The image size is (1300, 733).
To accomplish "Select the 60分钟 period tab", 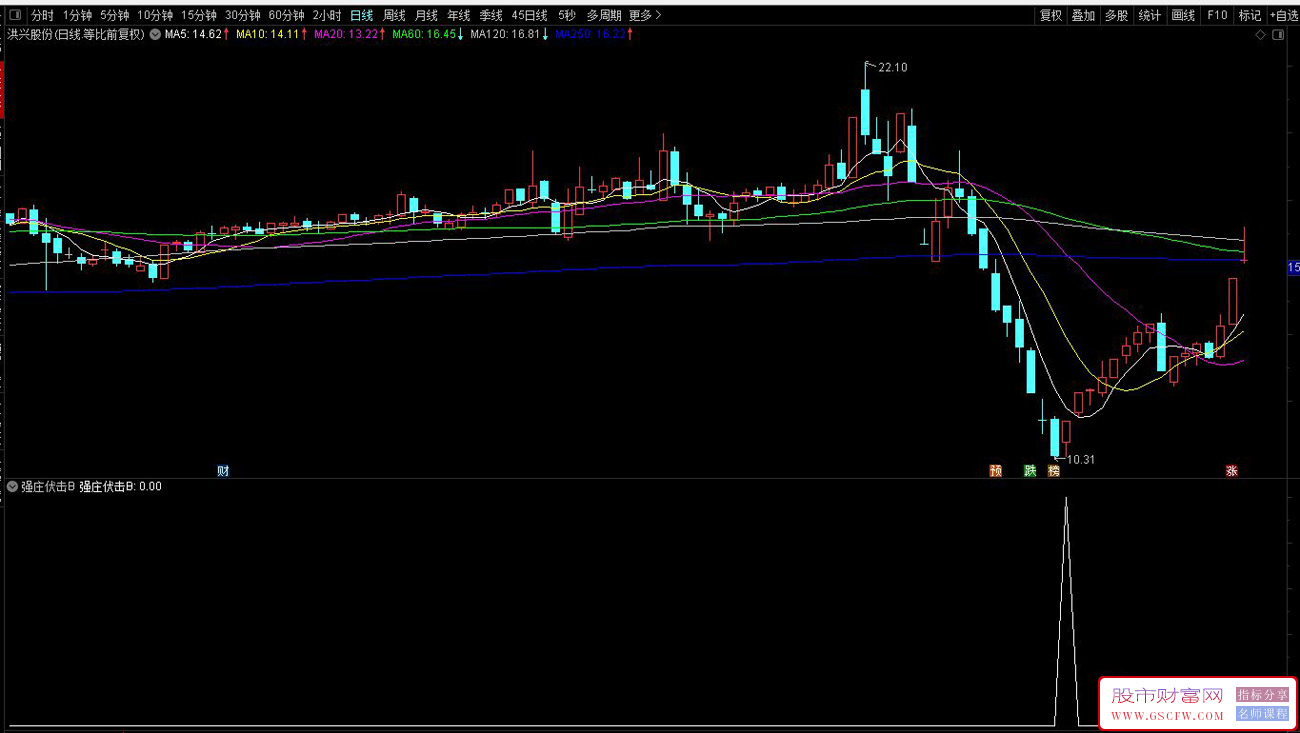I will coord(287,16).
